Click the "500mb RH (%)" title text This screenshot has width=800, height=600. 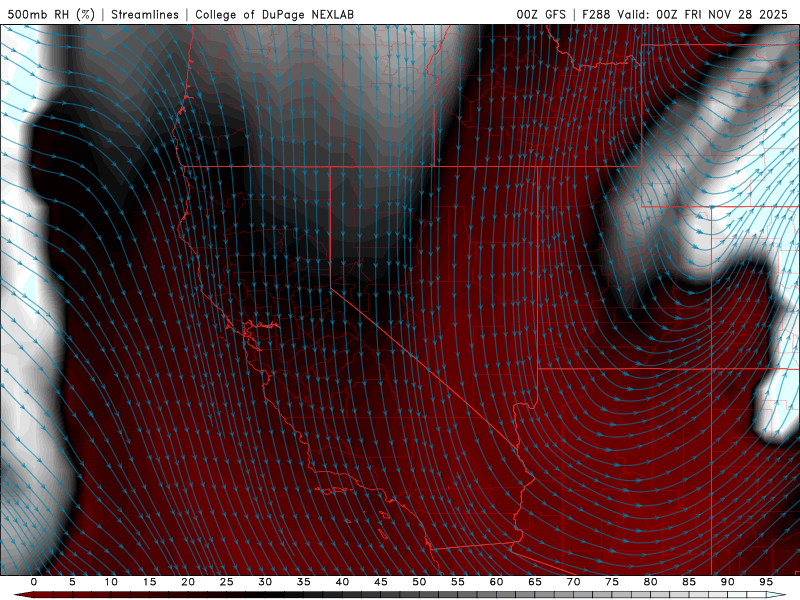pyautogui.click(x=51, y=14)
